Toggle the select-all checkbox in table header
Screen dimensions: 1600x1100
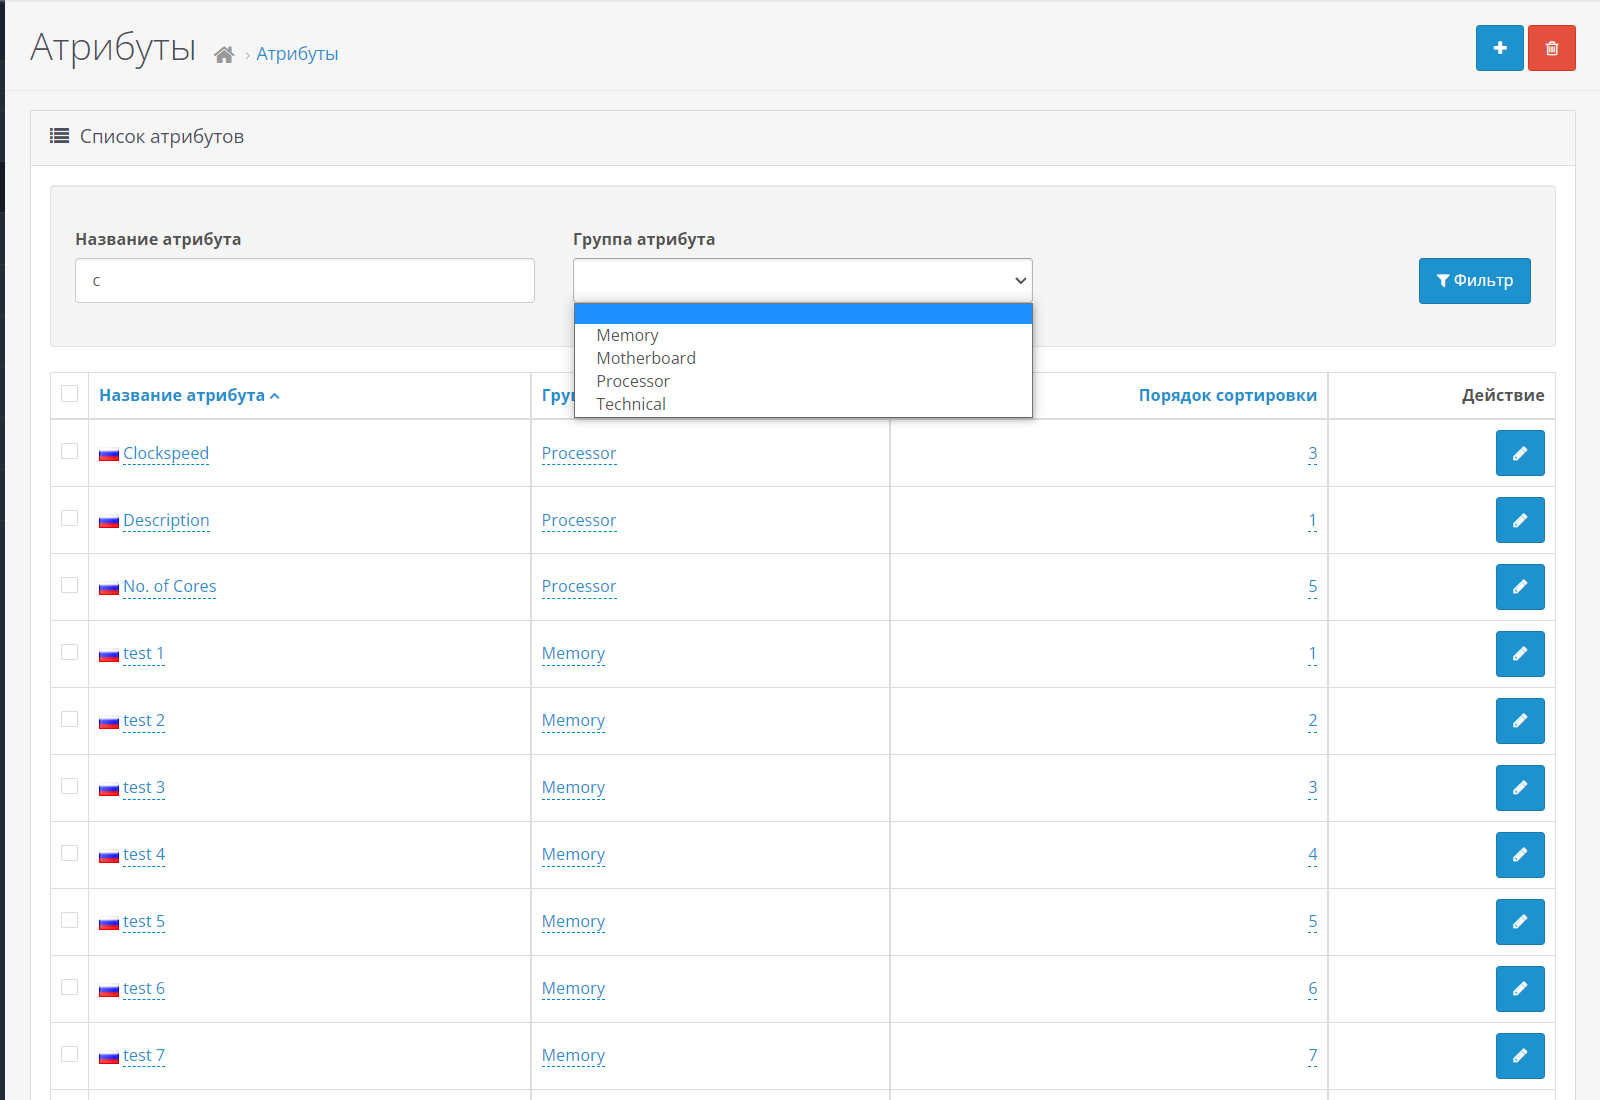(69, 394)
